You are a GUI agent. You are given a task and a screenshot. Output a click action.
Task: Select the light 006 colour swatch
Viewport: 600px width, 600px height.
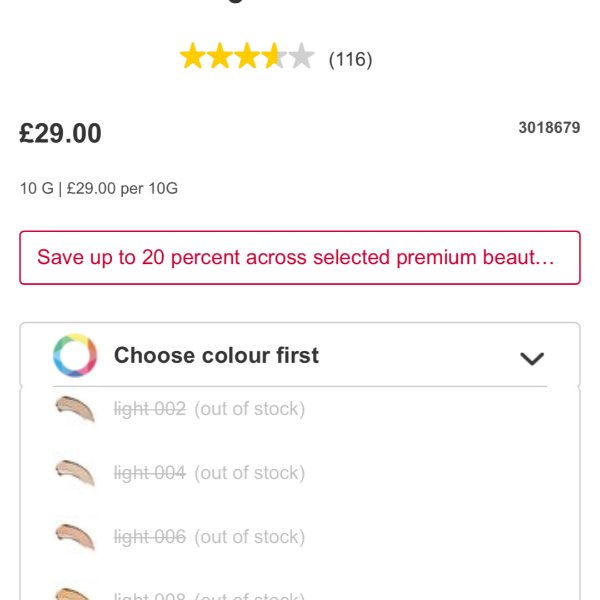(75, 536)
